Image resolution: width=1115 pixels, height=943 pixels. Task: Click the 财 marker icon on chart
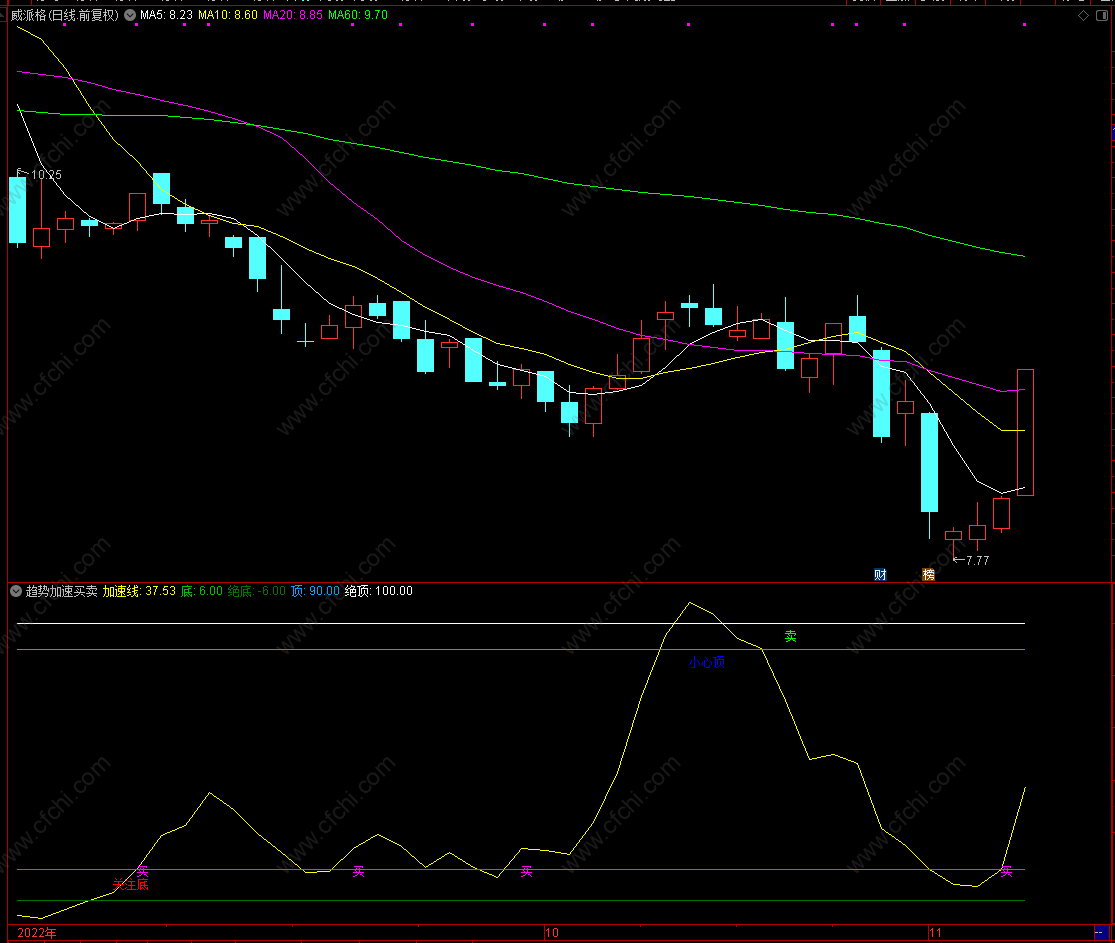click(880, 575)
